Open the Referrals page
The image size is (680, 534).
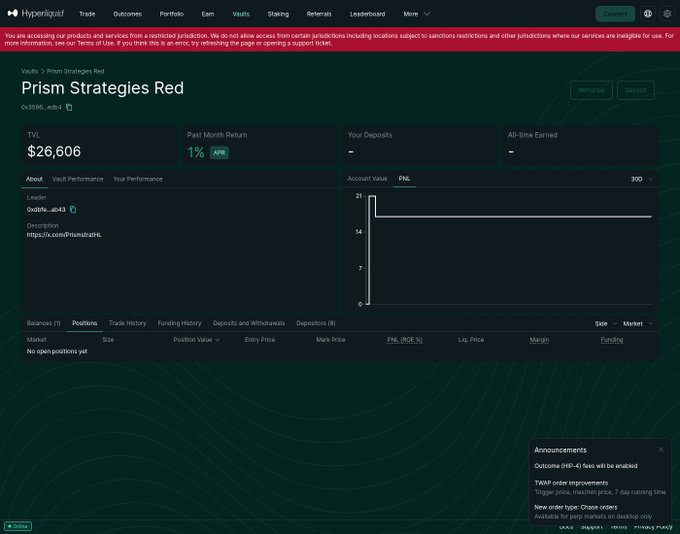coord(319,14)
